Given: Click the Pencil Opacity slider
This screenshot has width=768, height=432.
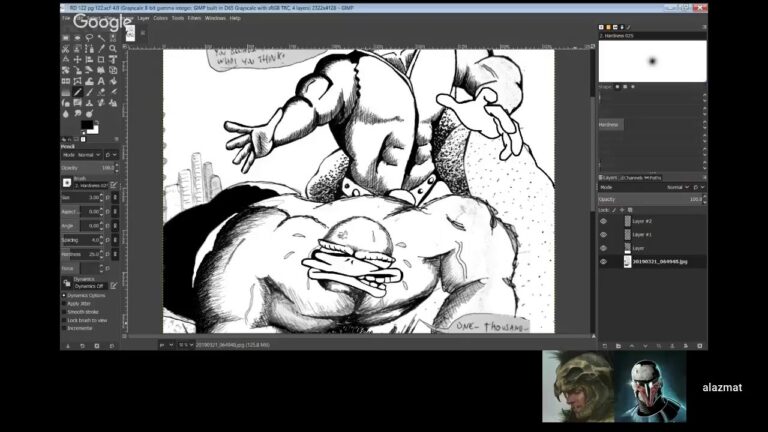Looking at the screenshot, I should 87,168.
